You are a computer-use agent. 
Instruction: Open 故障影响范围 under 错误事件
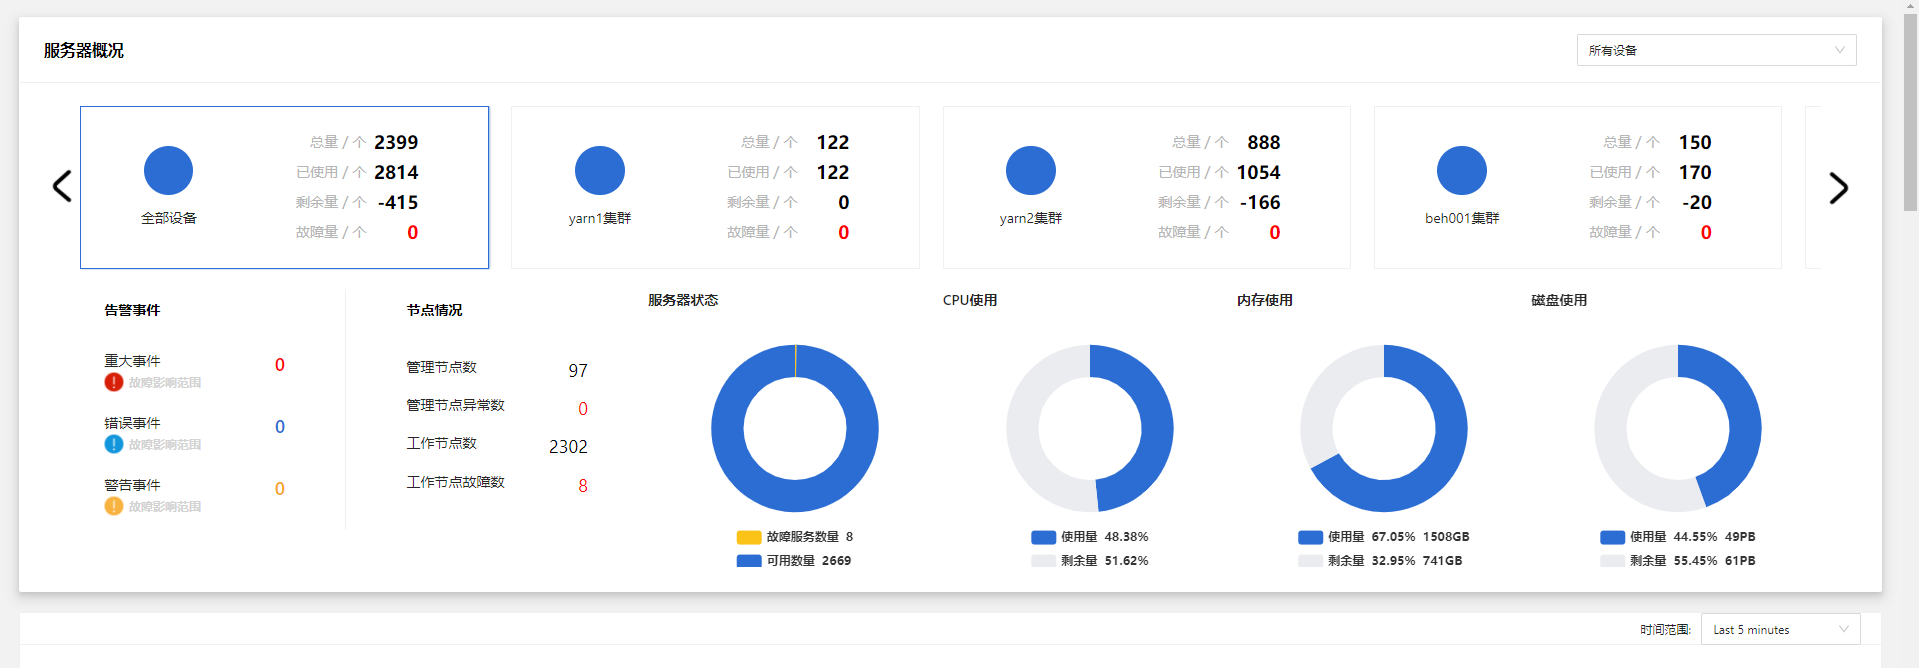[165, 445]
